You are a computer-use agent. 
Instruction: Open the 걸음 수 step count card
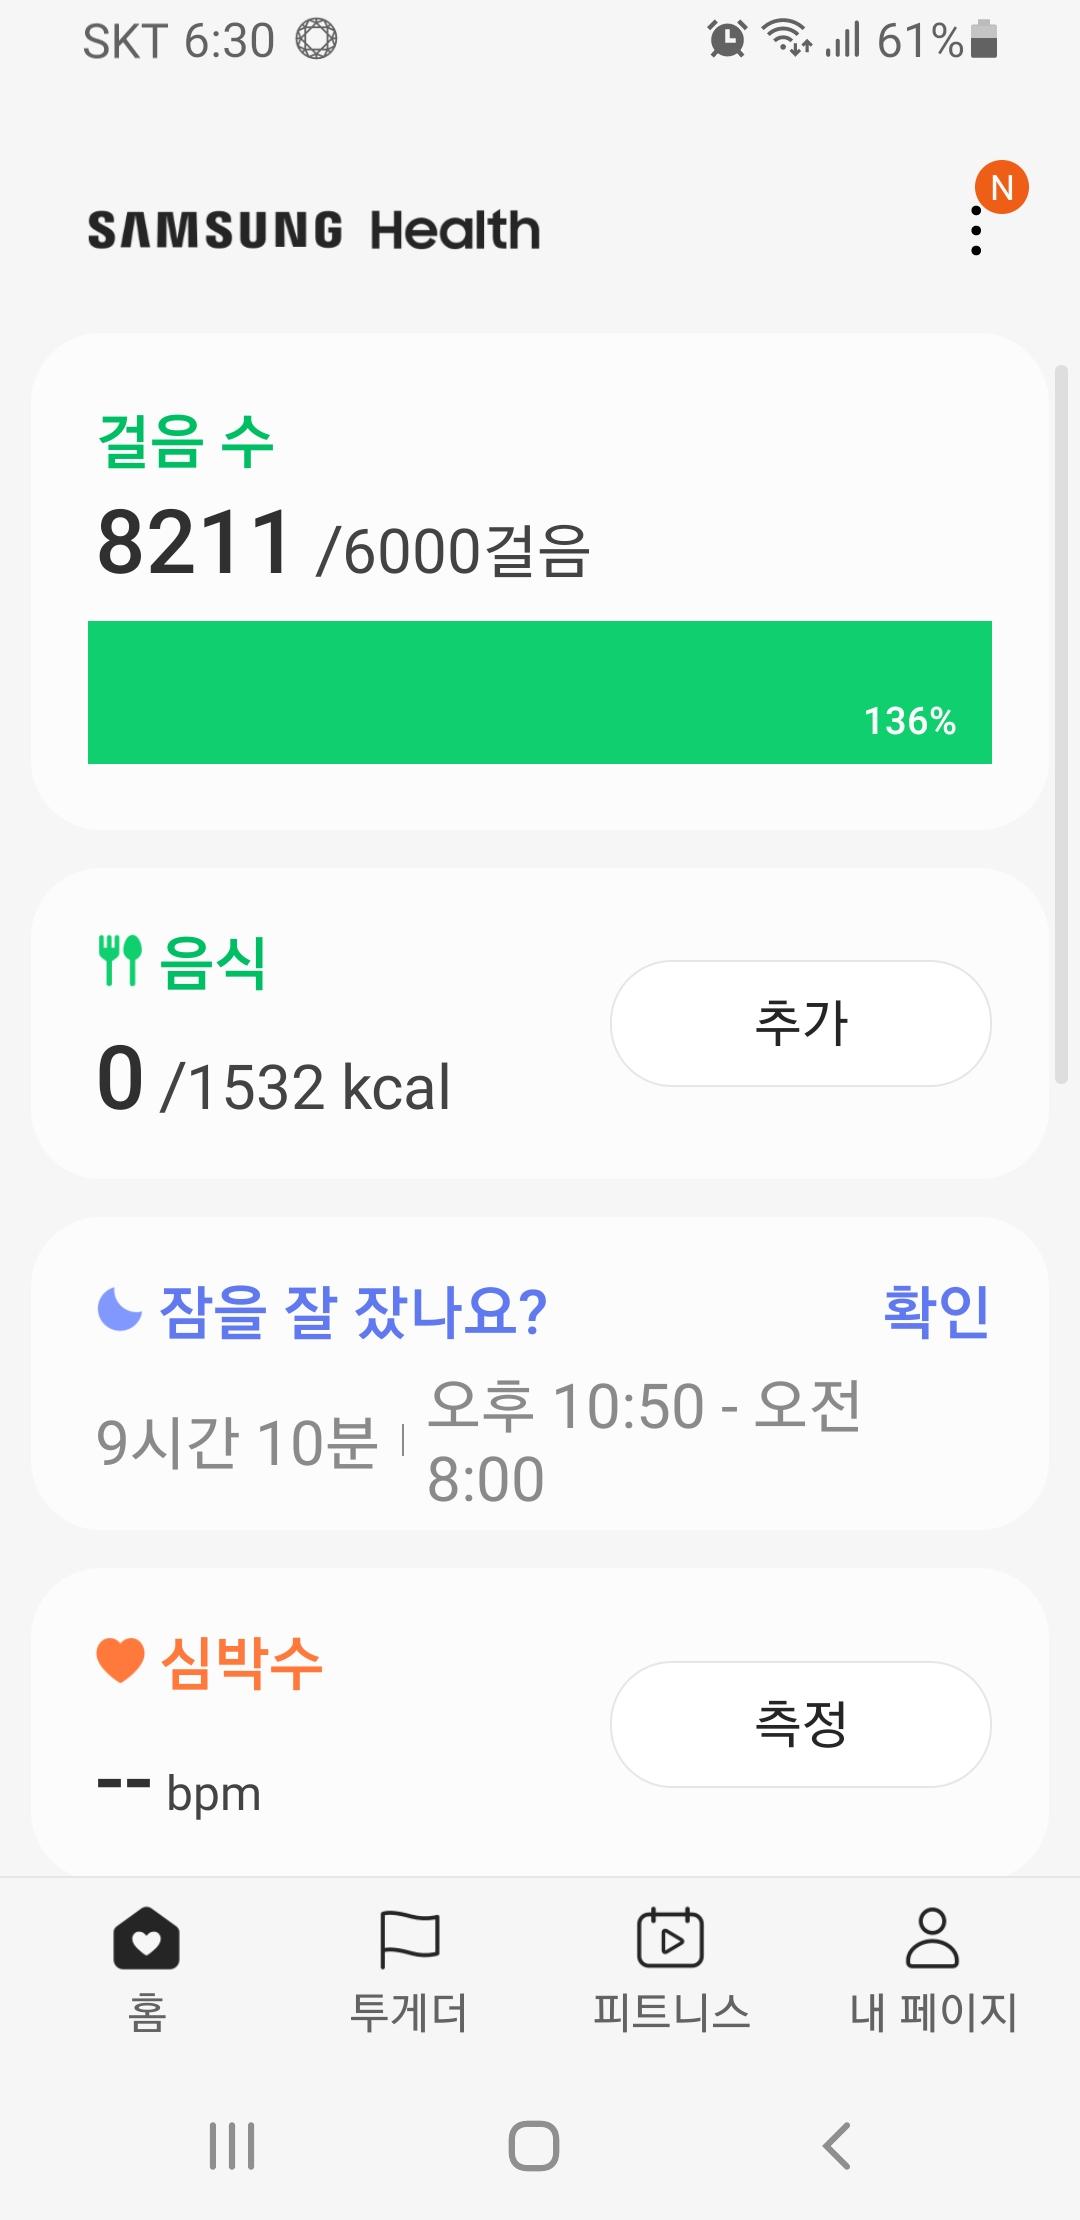[186, 441]
